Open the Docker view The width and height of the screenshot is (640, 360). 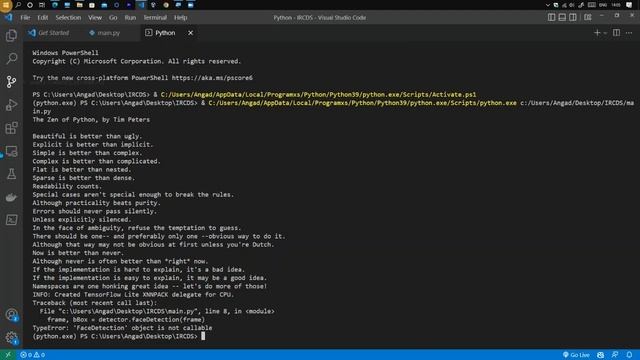coord(11,198)
